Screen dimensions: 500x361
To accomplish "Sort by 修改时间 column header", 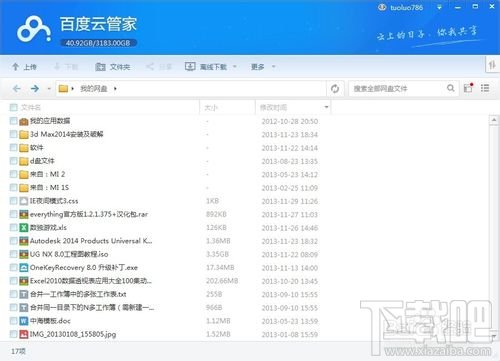I will 273,107.
